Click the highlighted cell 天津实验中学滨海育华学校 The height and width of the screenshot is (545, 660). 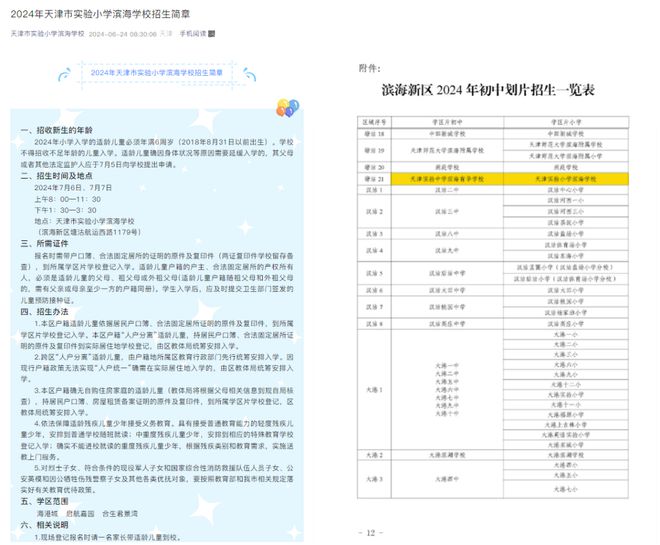(447, 179)
